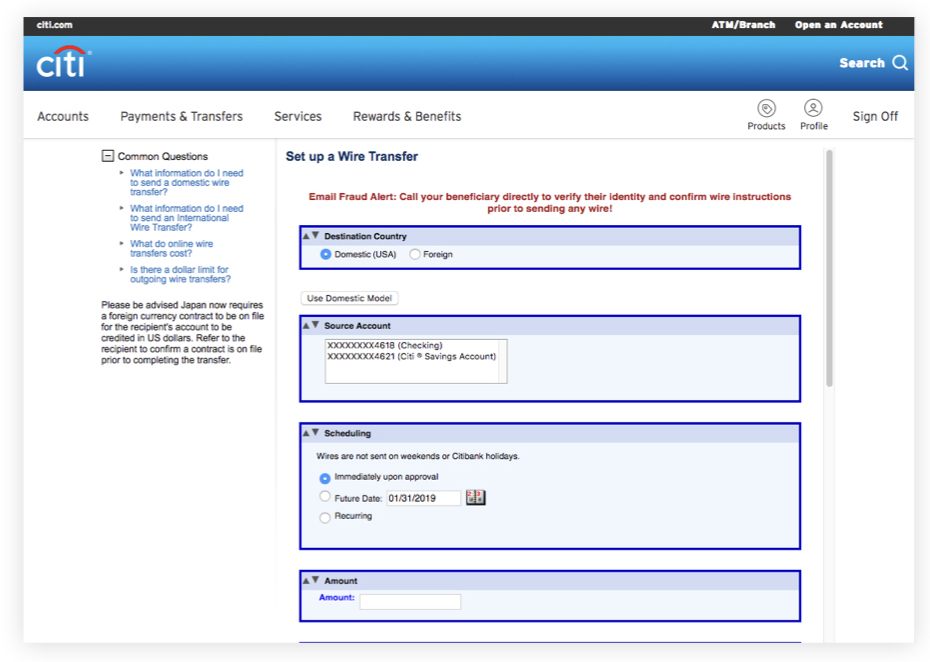
Task: Open the Future Date calendar picker
Action: (x=476, y=498)
